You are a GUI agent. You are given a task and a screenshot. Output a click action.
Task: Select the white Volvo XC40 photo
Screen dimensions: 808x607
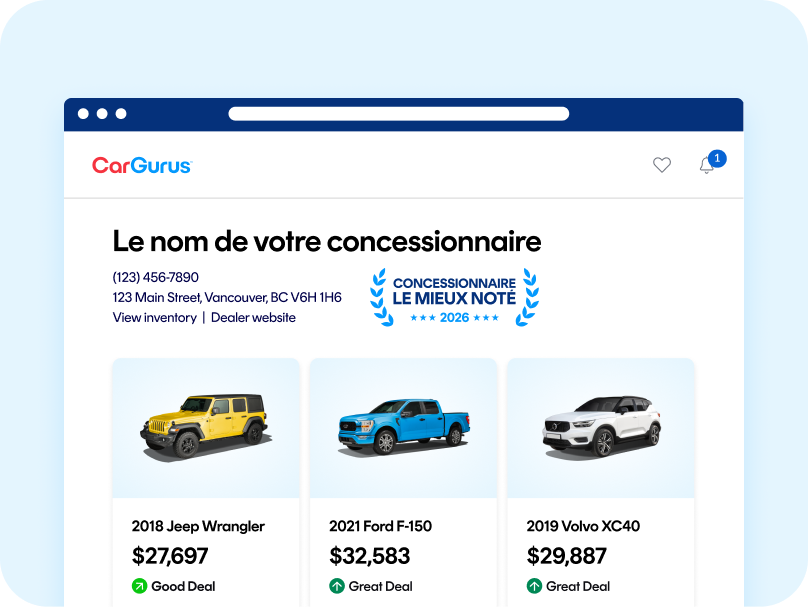(601, 426)
